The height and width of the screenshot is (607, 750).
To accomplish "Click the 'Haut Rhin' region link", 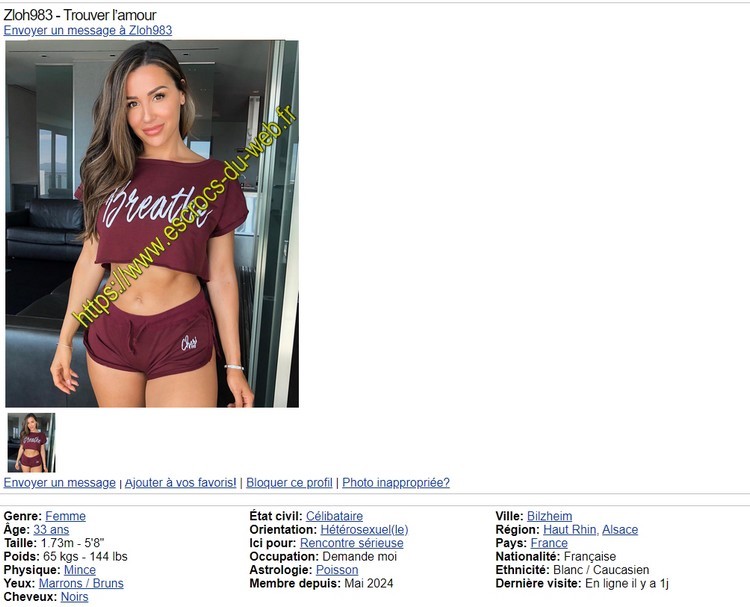I will pyautogui.click(x=570, y=530).
